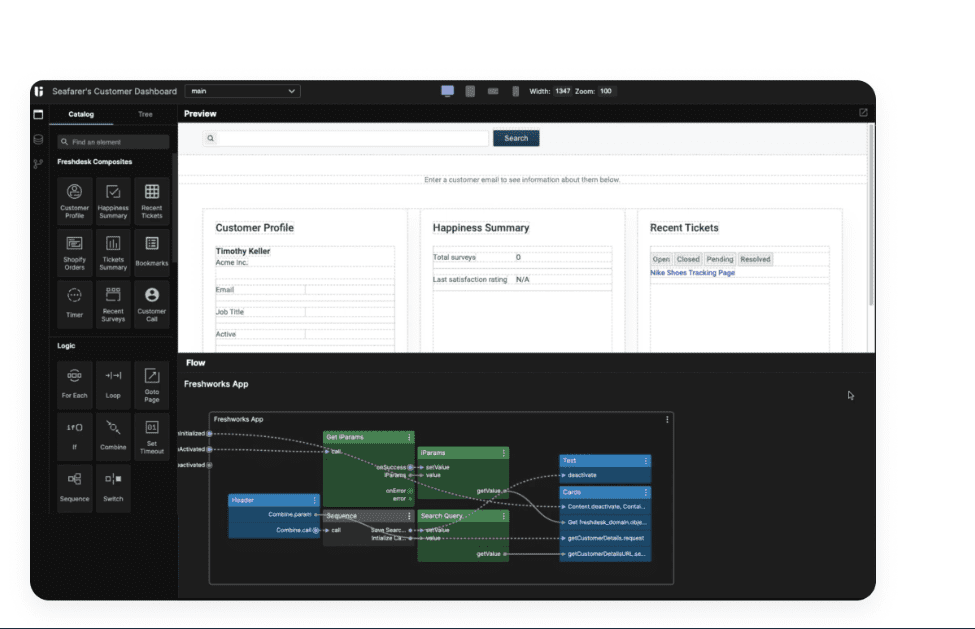Filter tickets by the Pending tab

click(720, 259)
